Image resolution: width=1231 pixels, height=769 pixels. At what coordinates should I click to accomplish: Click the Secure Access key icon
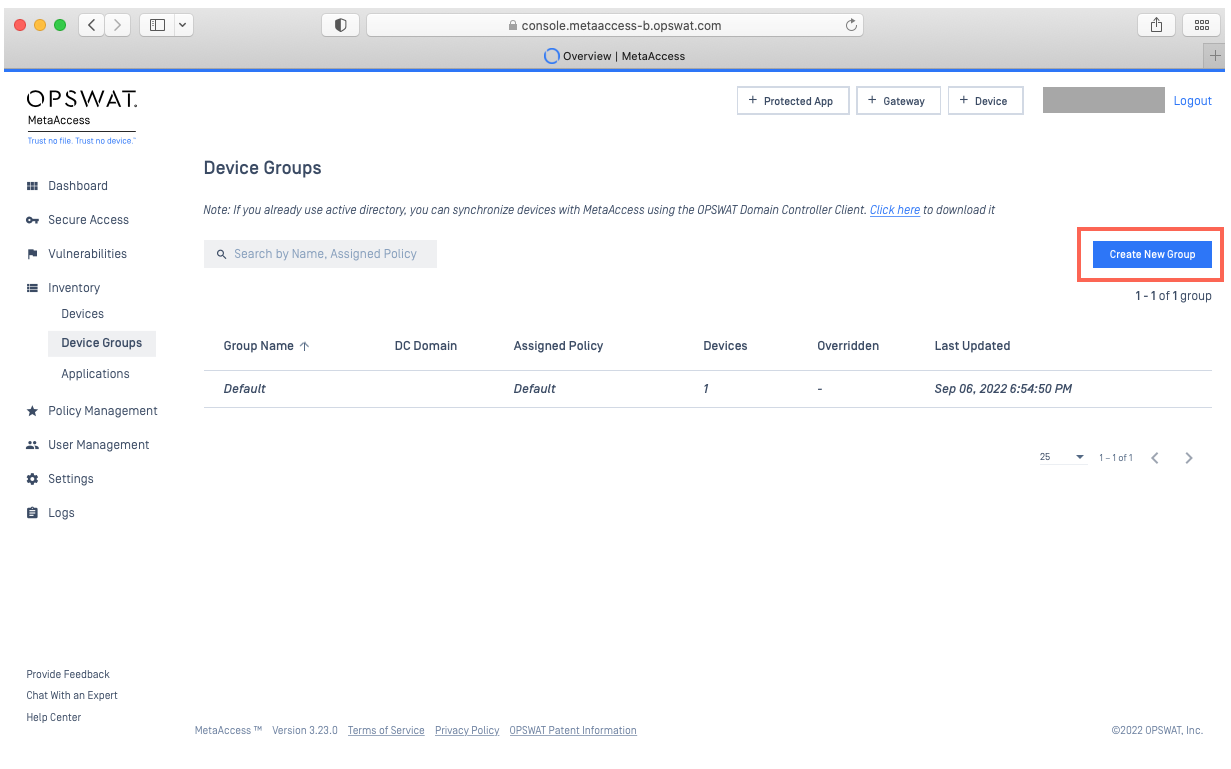tap(32, 220)
